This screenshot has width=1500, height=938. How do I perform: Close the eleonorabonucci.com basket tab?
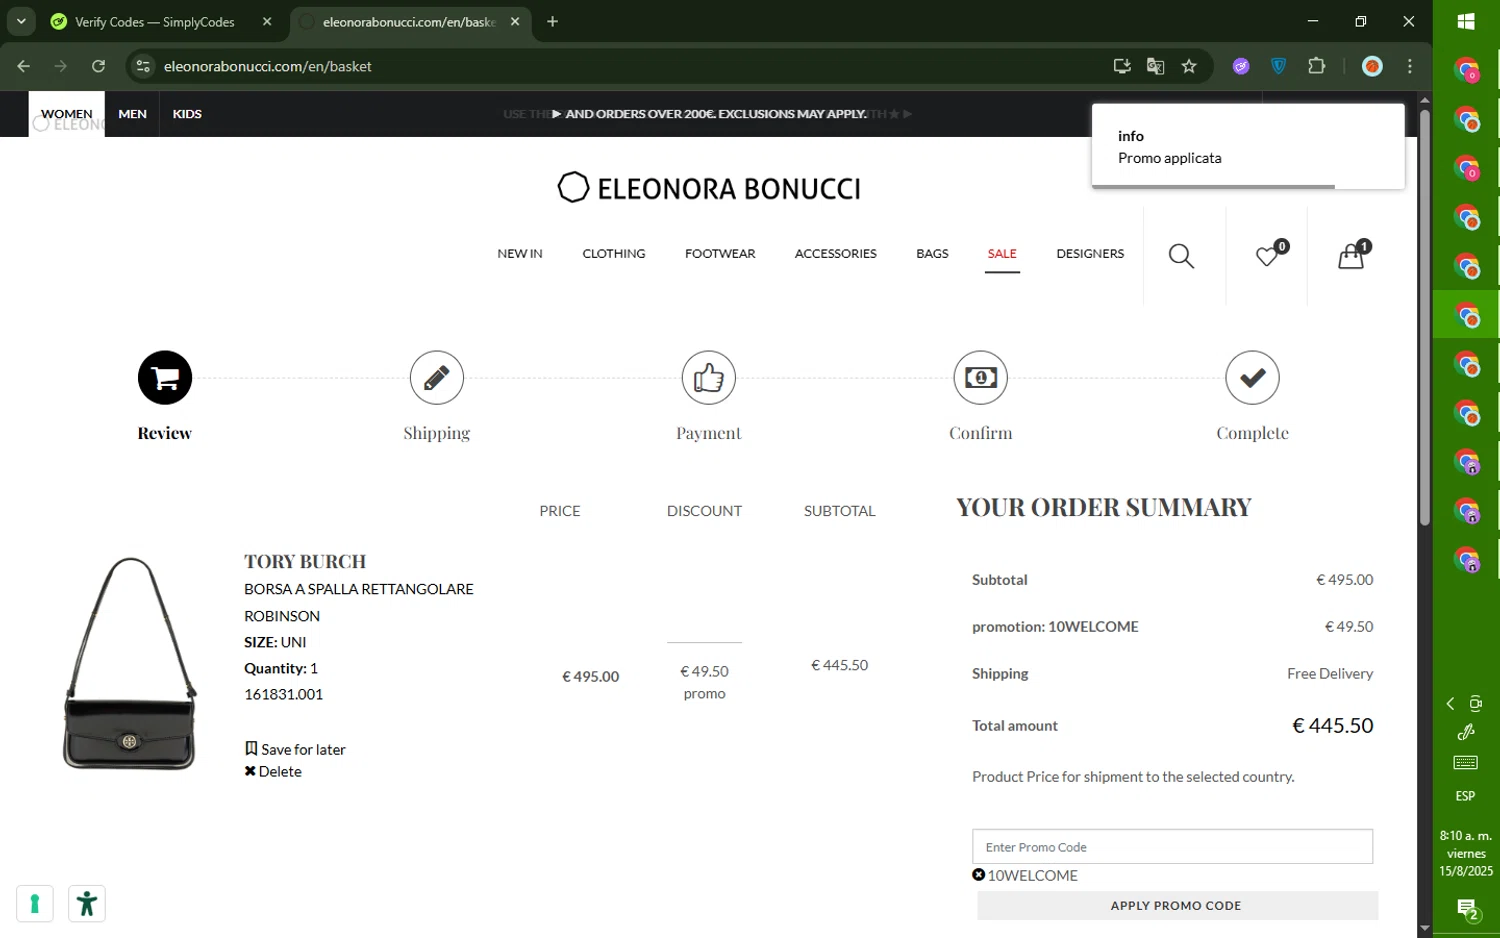(x=515, y=21)
